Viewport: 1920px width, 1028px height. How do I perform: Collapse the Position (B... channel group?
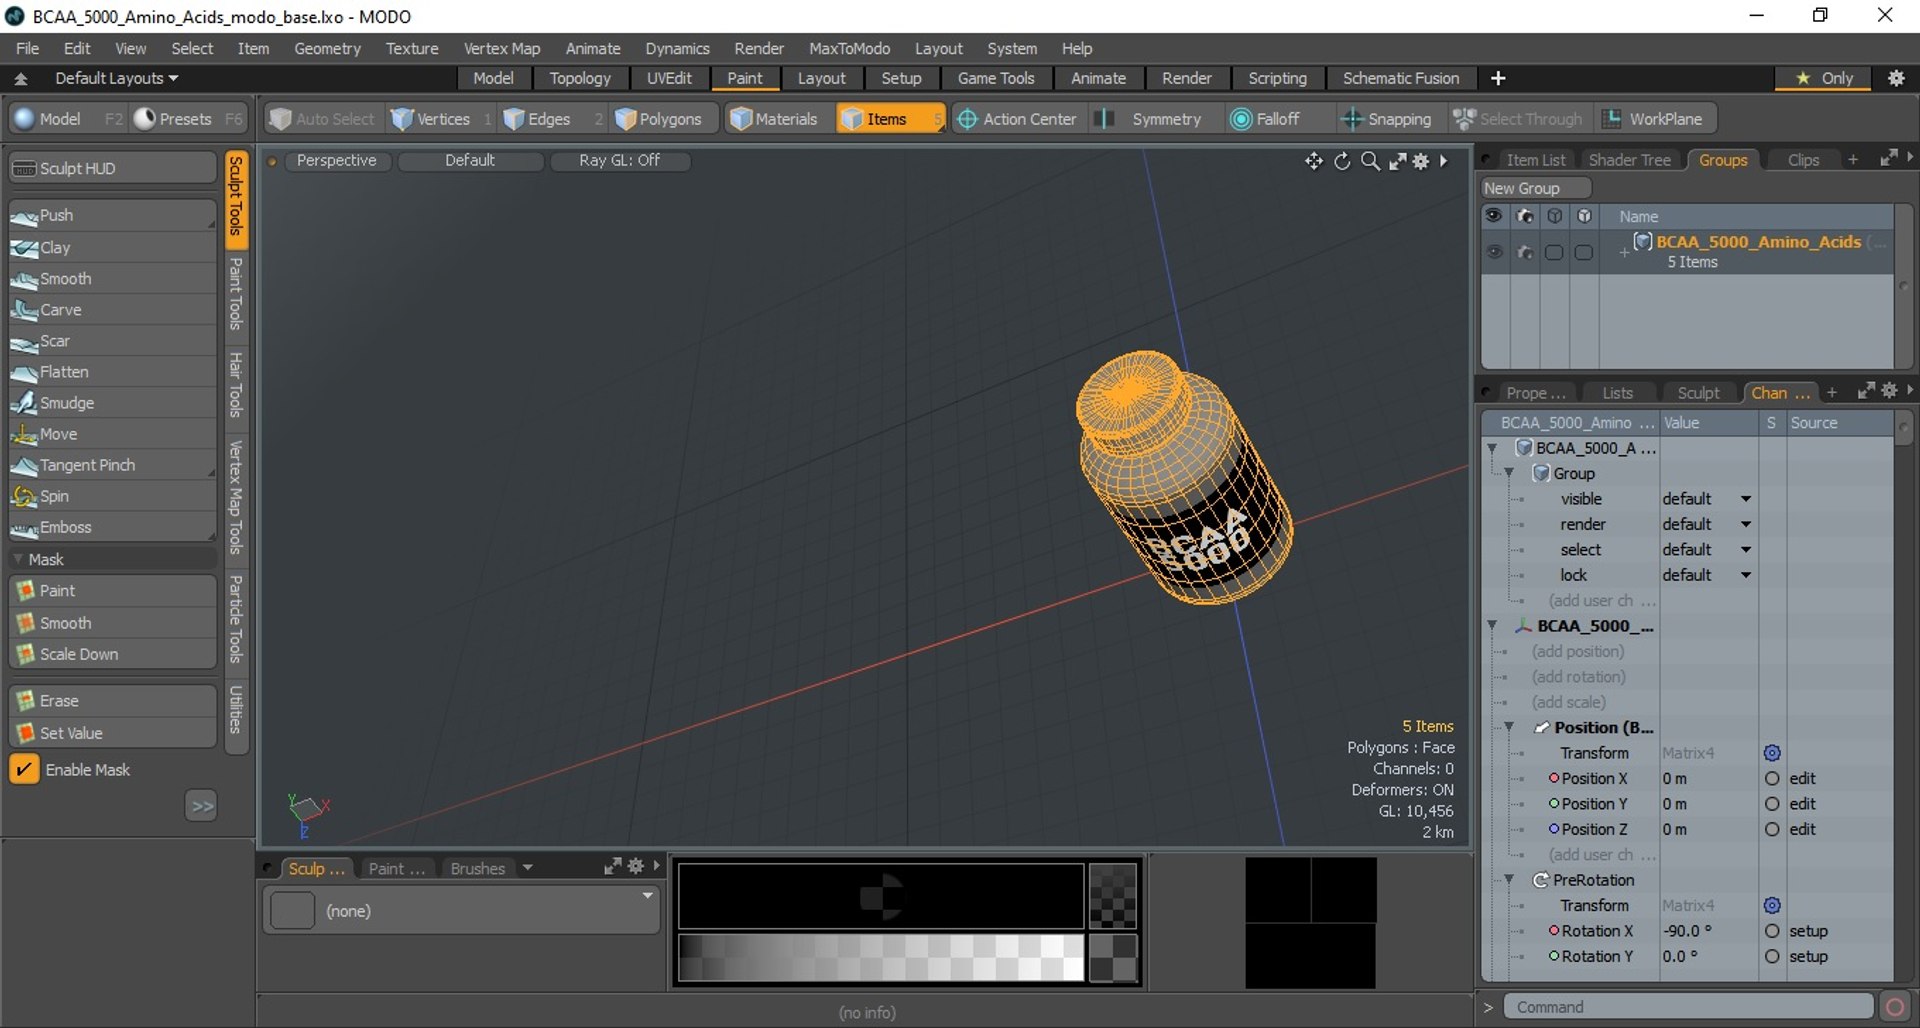coord(1510,727)
